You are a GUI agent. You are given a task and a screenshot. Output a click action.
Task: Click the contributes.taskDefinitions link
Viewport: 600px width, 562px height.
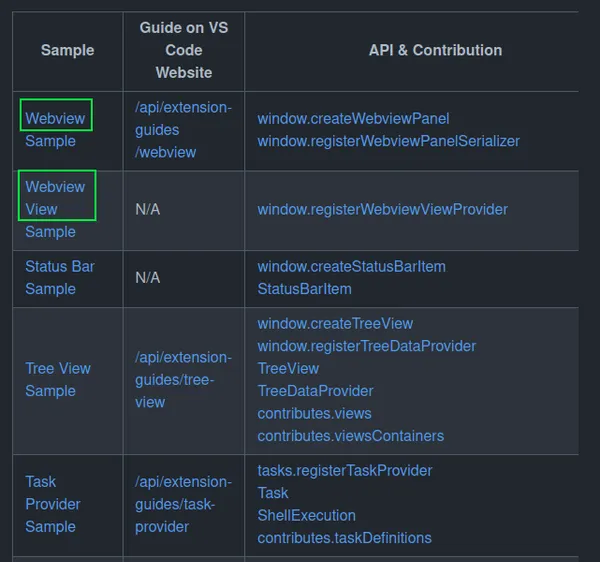(x=344, y=538)
